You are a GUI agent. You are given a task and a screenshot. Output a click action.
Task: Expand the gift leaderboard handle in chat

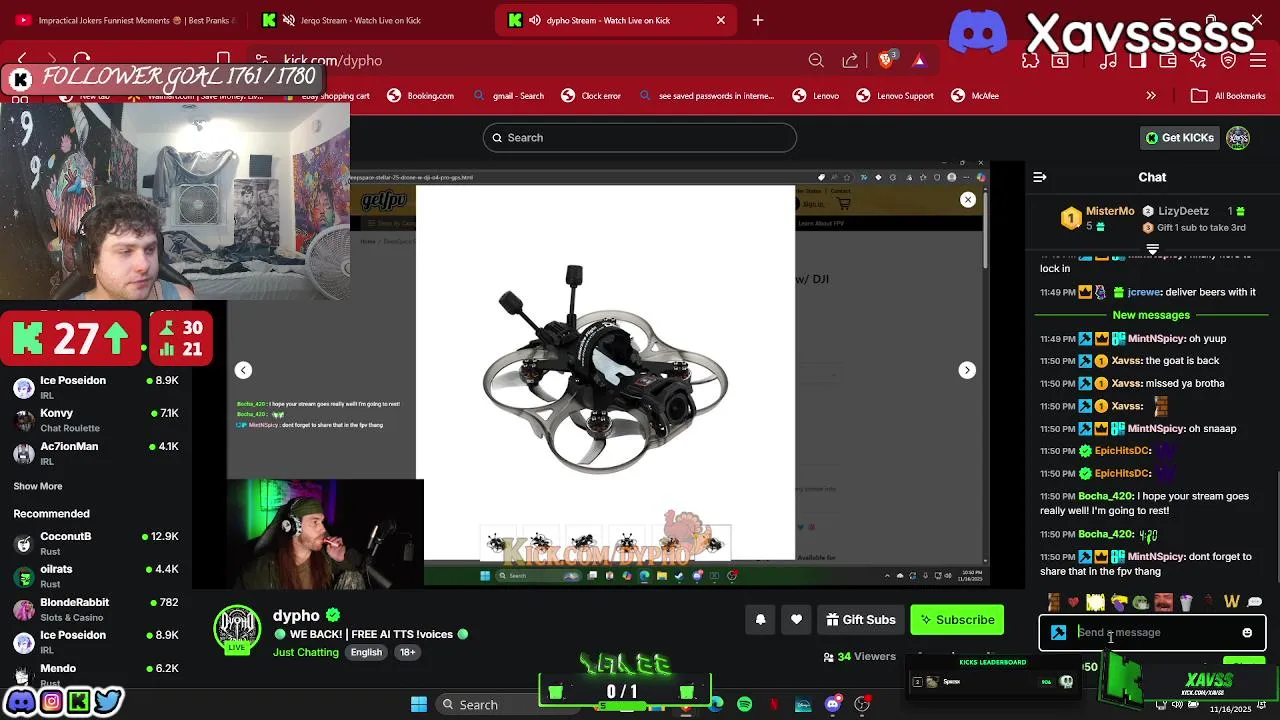pos(1152,247)
